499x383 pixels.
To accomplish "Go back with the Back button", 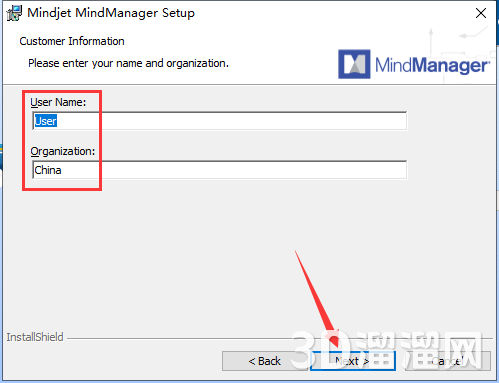I will [264, 361].
